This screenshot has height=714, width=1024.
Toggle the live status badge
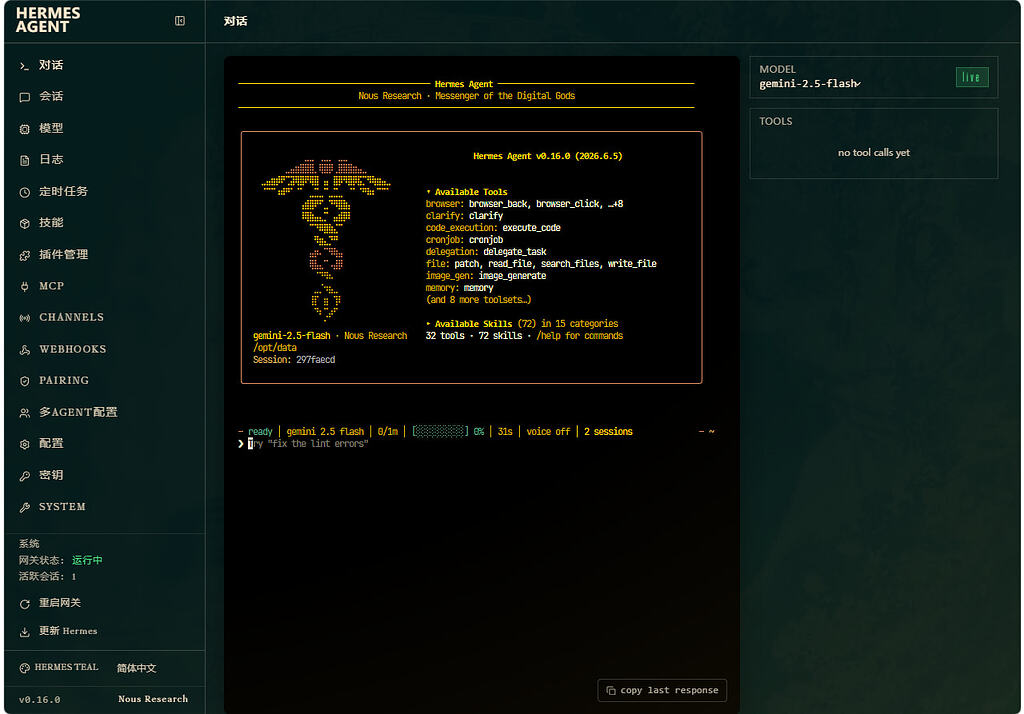click(972, 77)
